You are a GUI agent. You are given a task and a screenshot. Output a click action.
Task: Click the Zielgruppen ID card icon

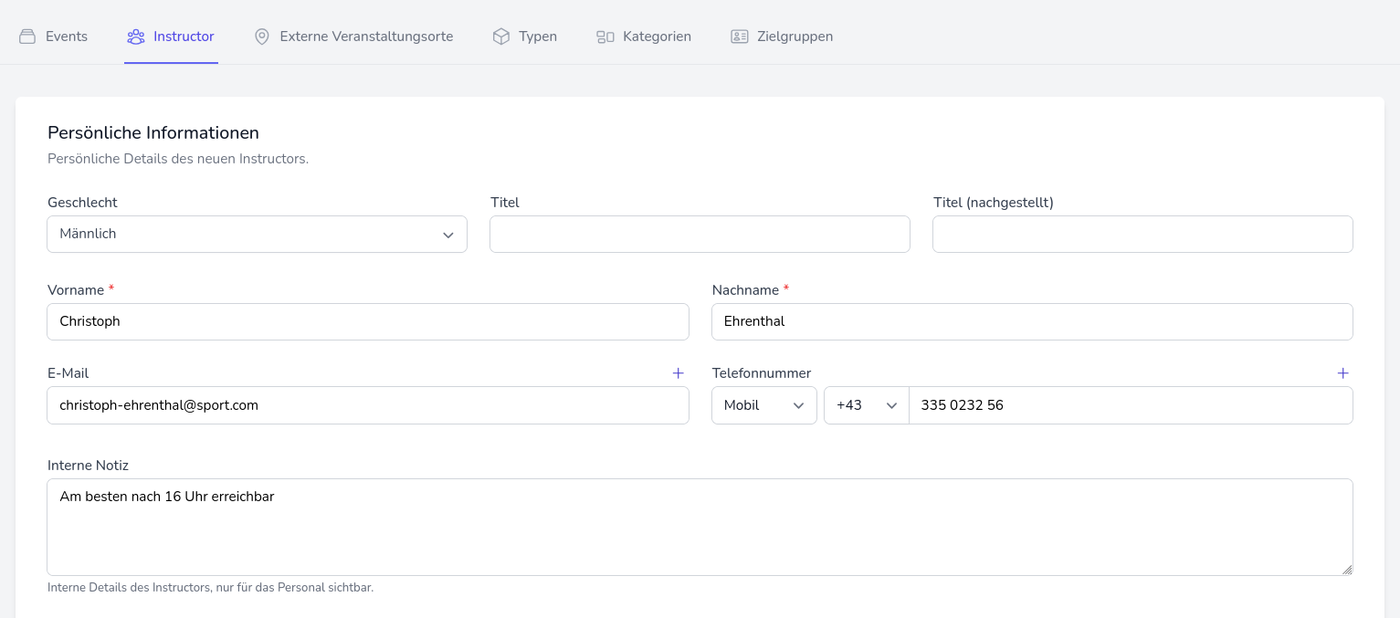point(739,37)
